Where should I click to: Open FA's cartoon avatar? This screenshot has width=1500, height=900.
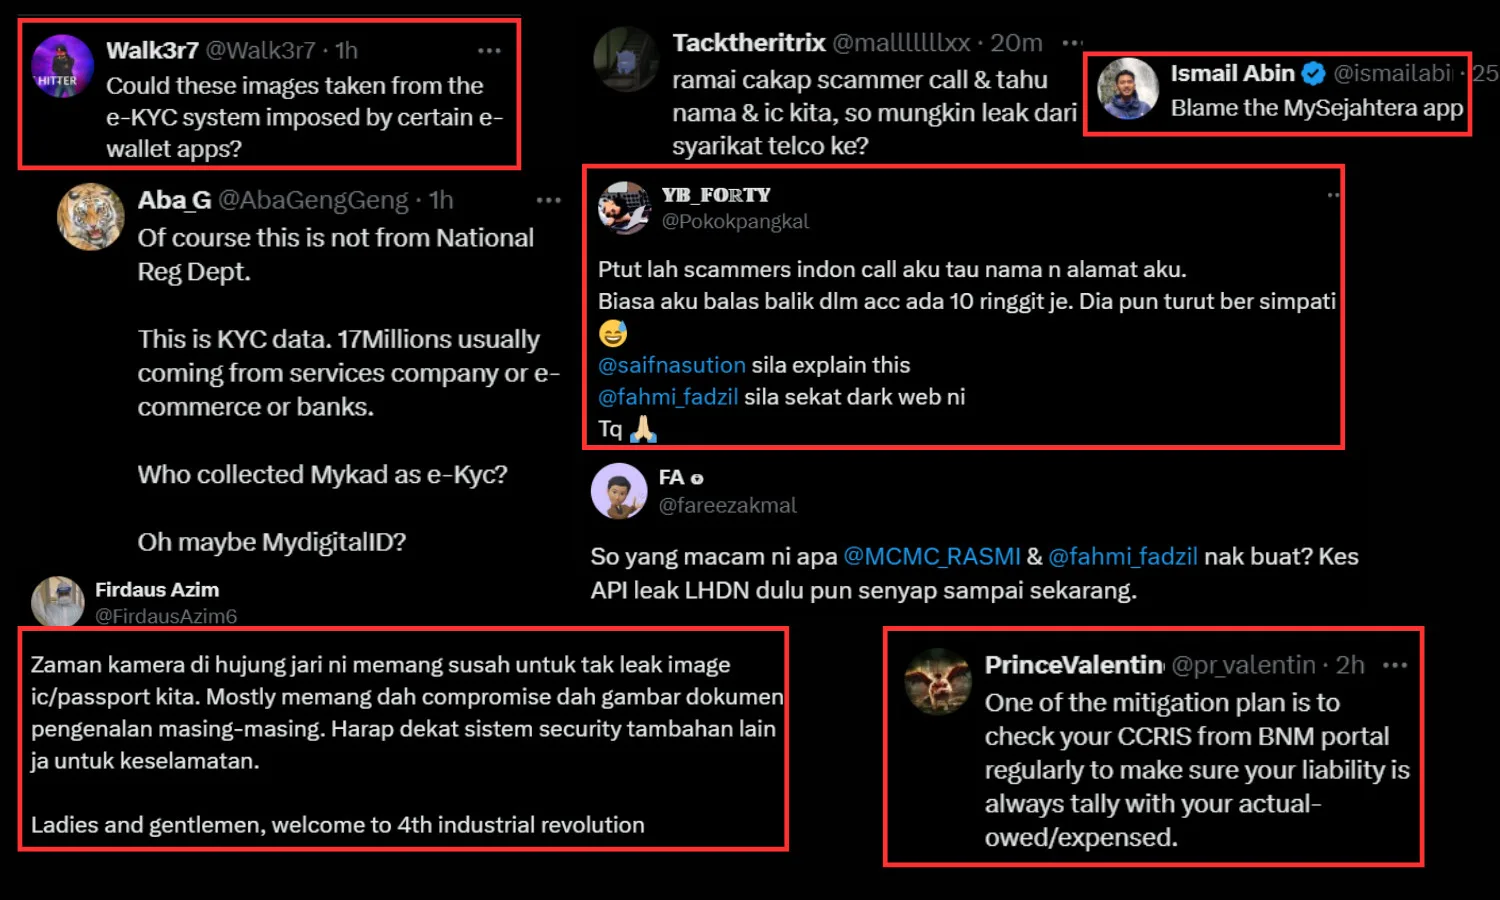click(x=619, y=491)
